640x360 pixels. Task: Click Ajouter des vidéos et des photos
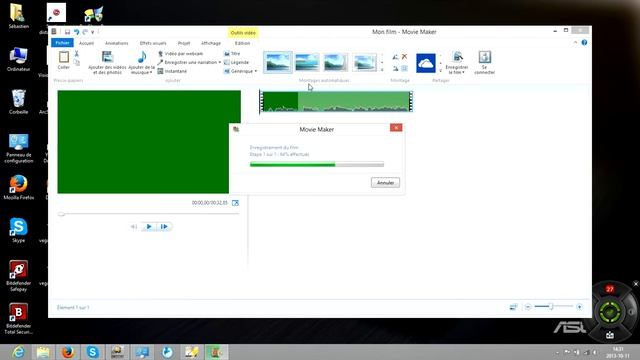tap(107, 62)
